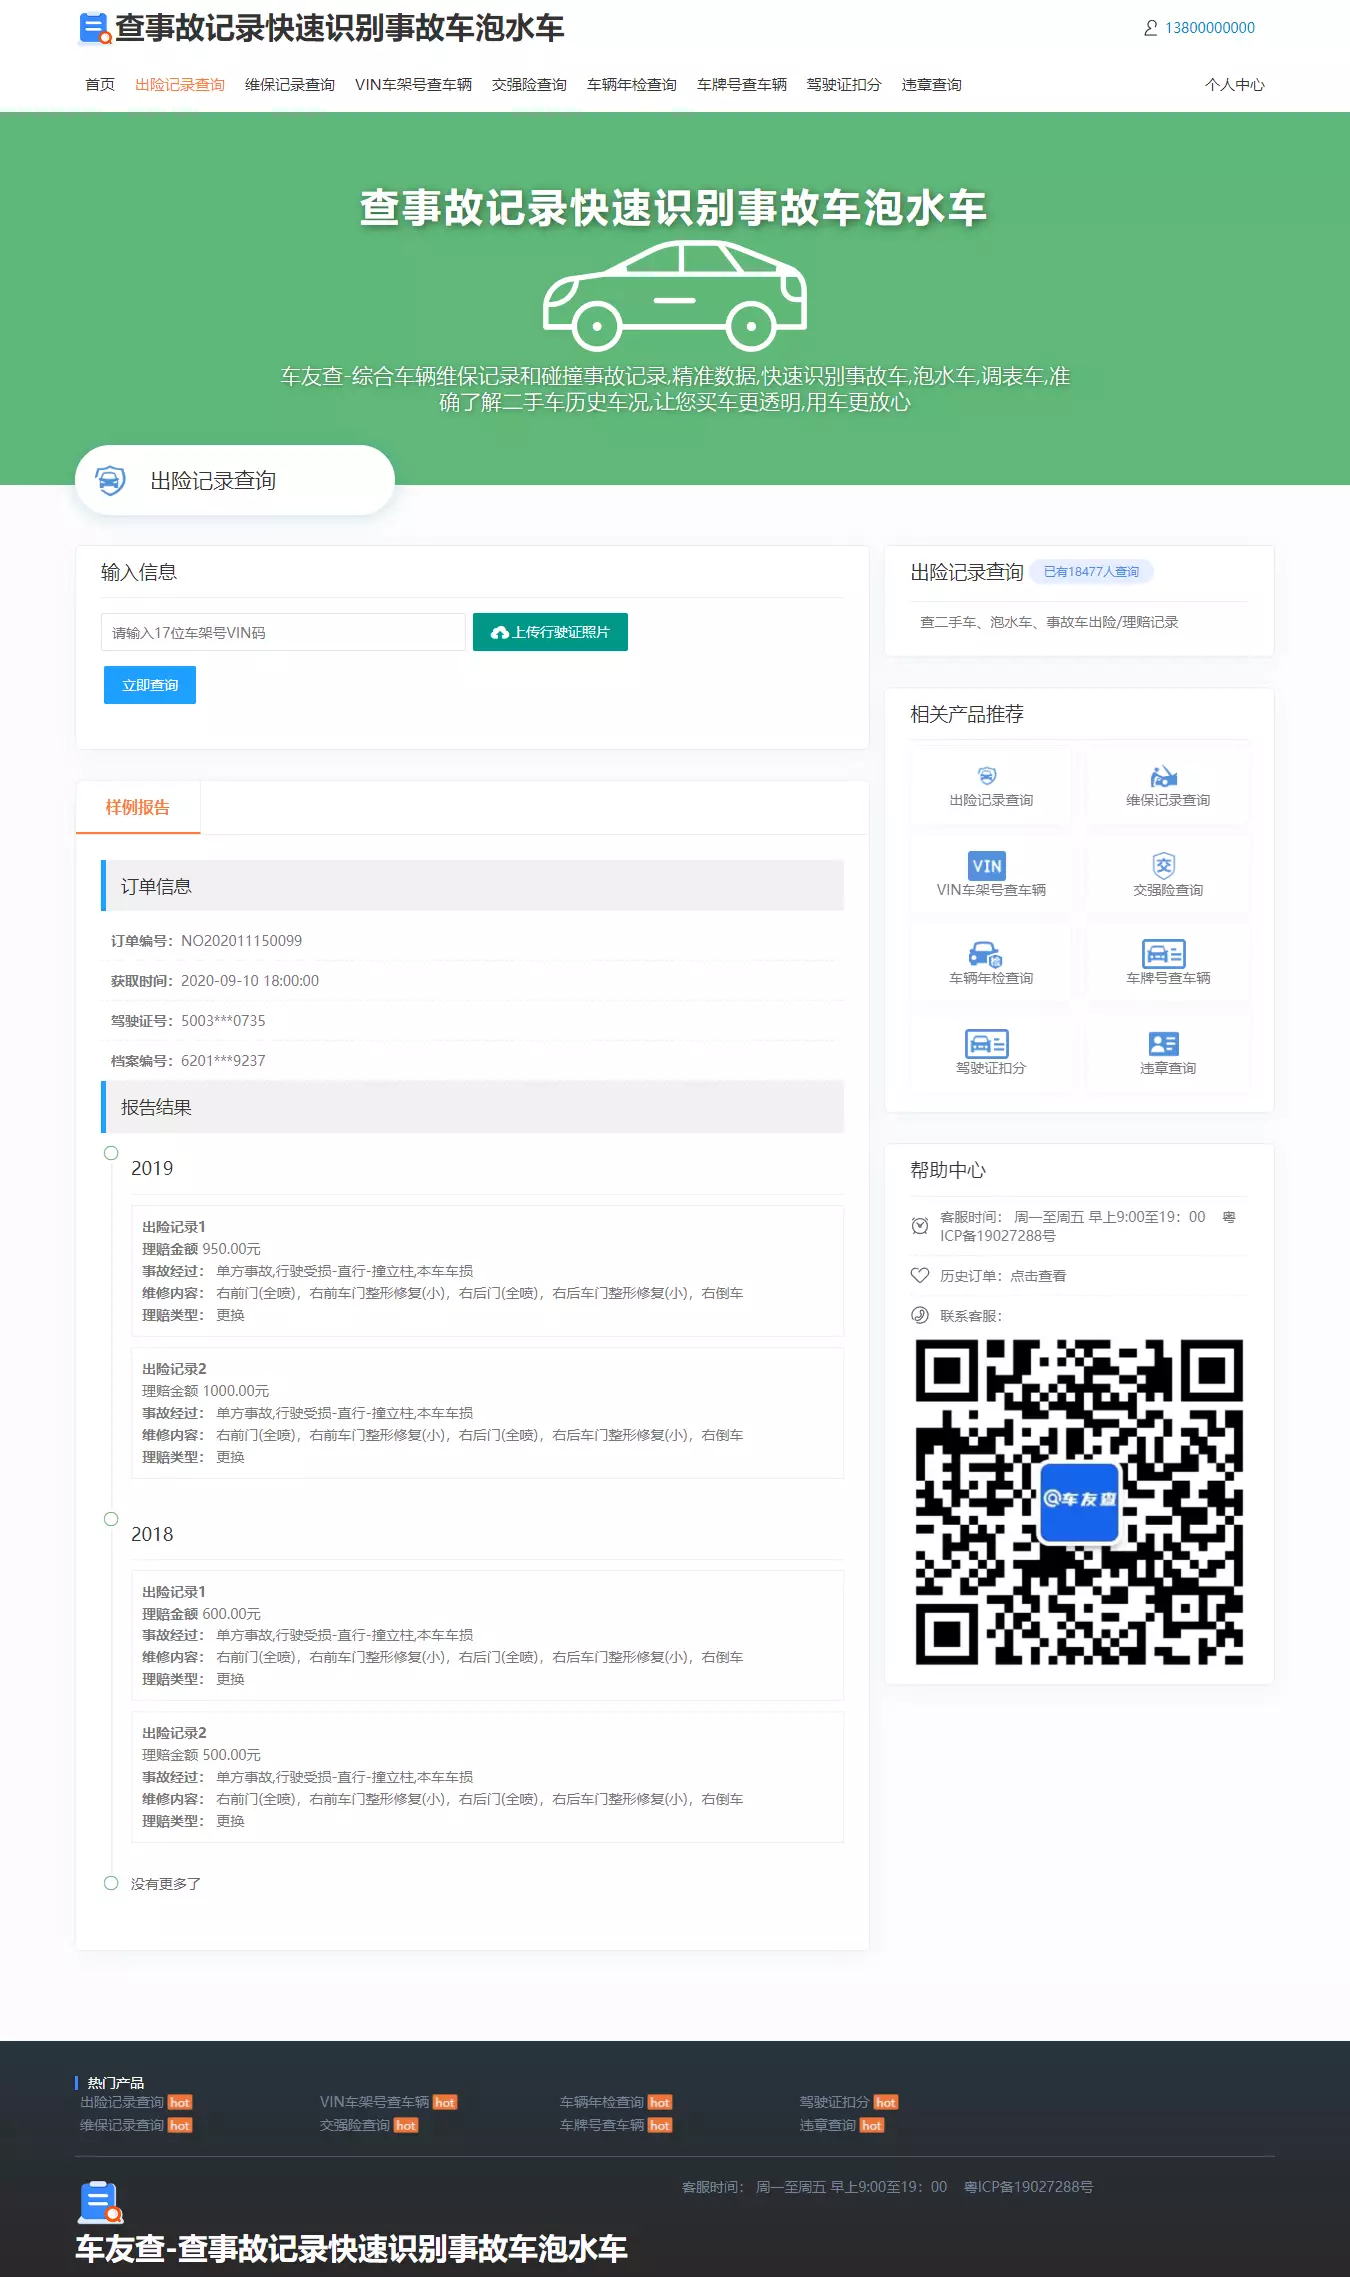Screen dimensions: 1350x2279
Task: Select 出险记录查询 in top navigation
Action: (180, 85)
